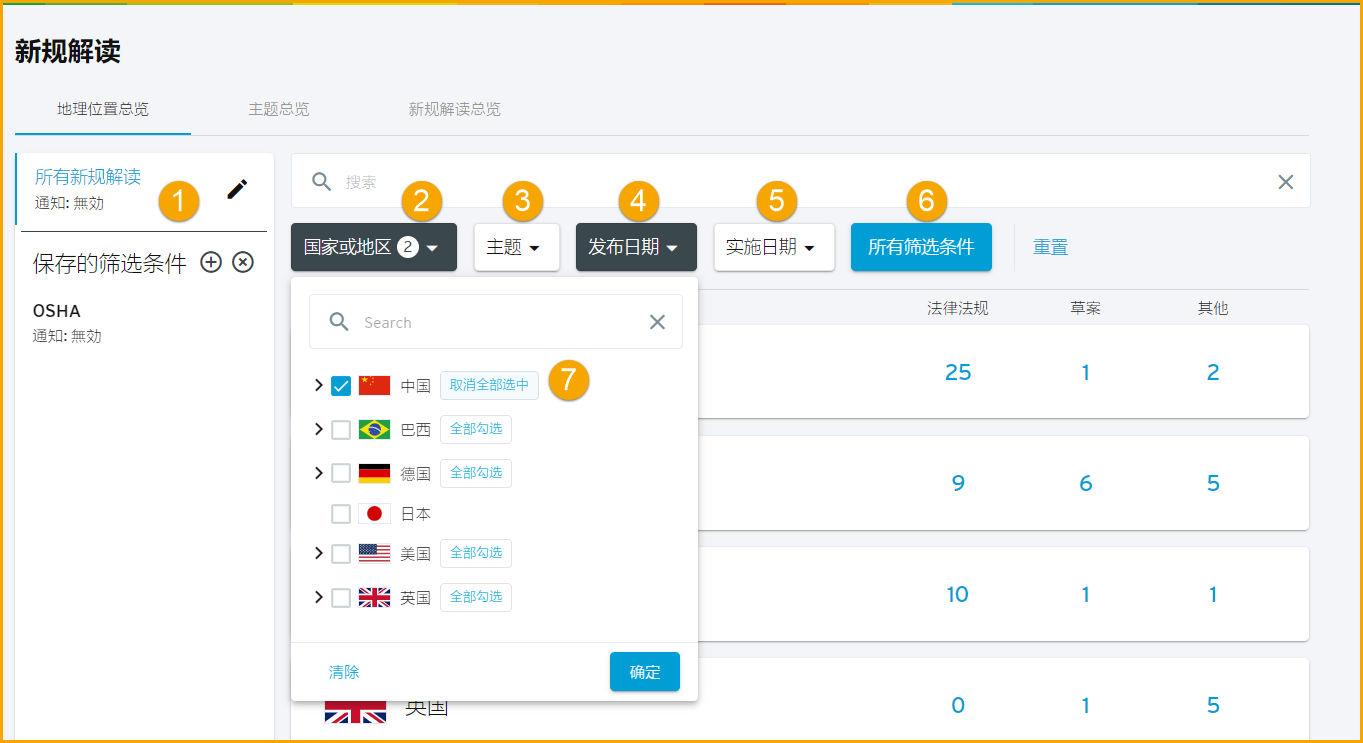Tick the 德国 checkbox

[341, 473]
